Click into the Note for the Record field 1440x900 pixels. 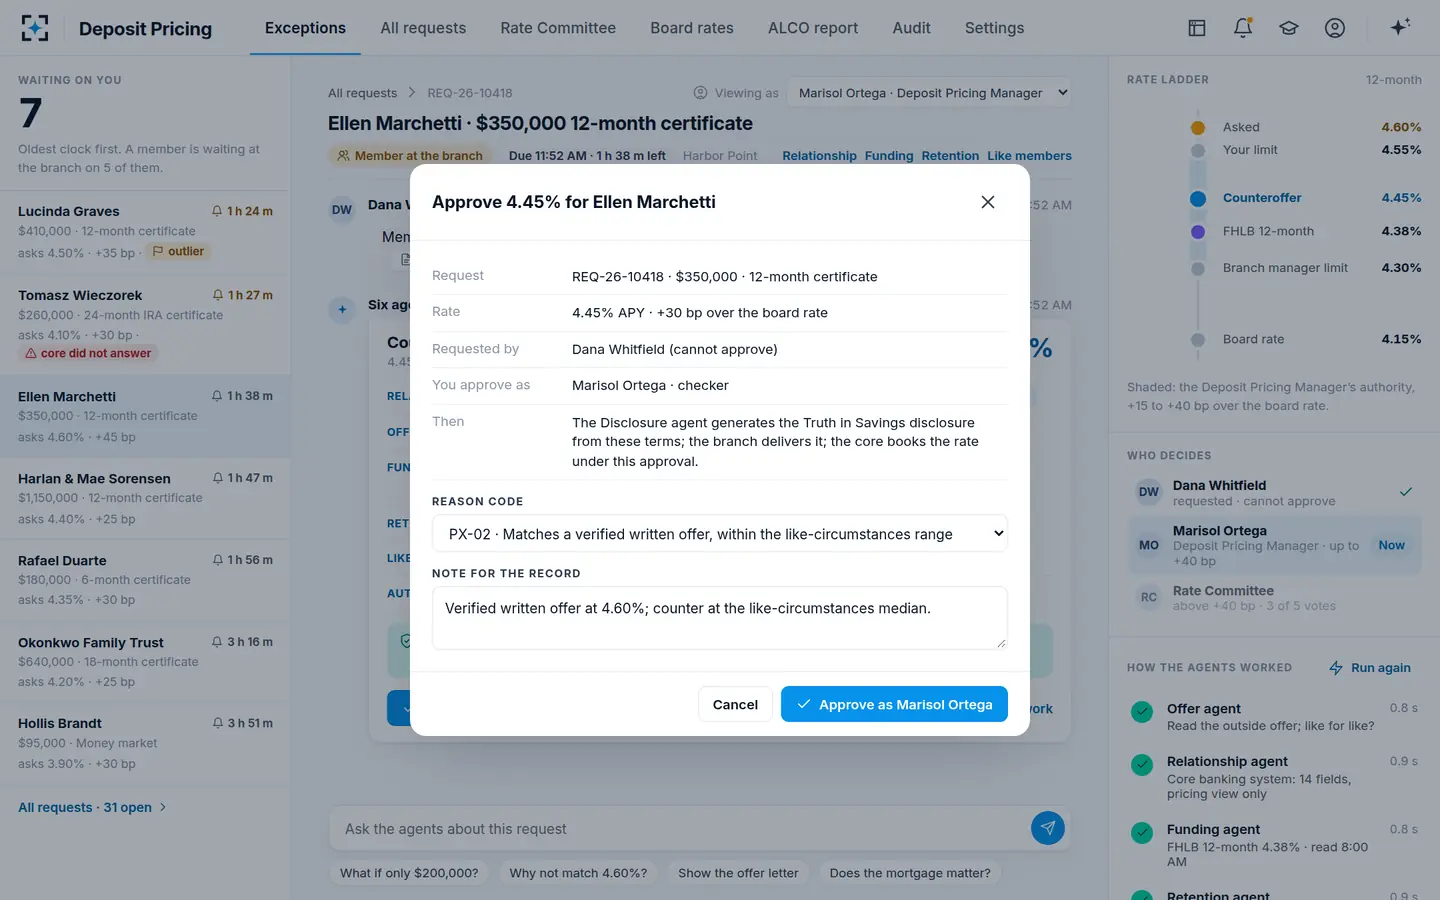click(720, 618)
